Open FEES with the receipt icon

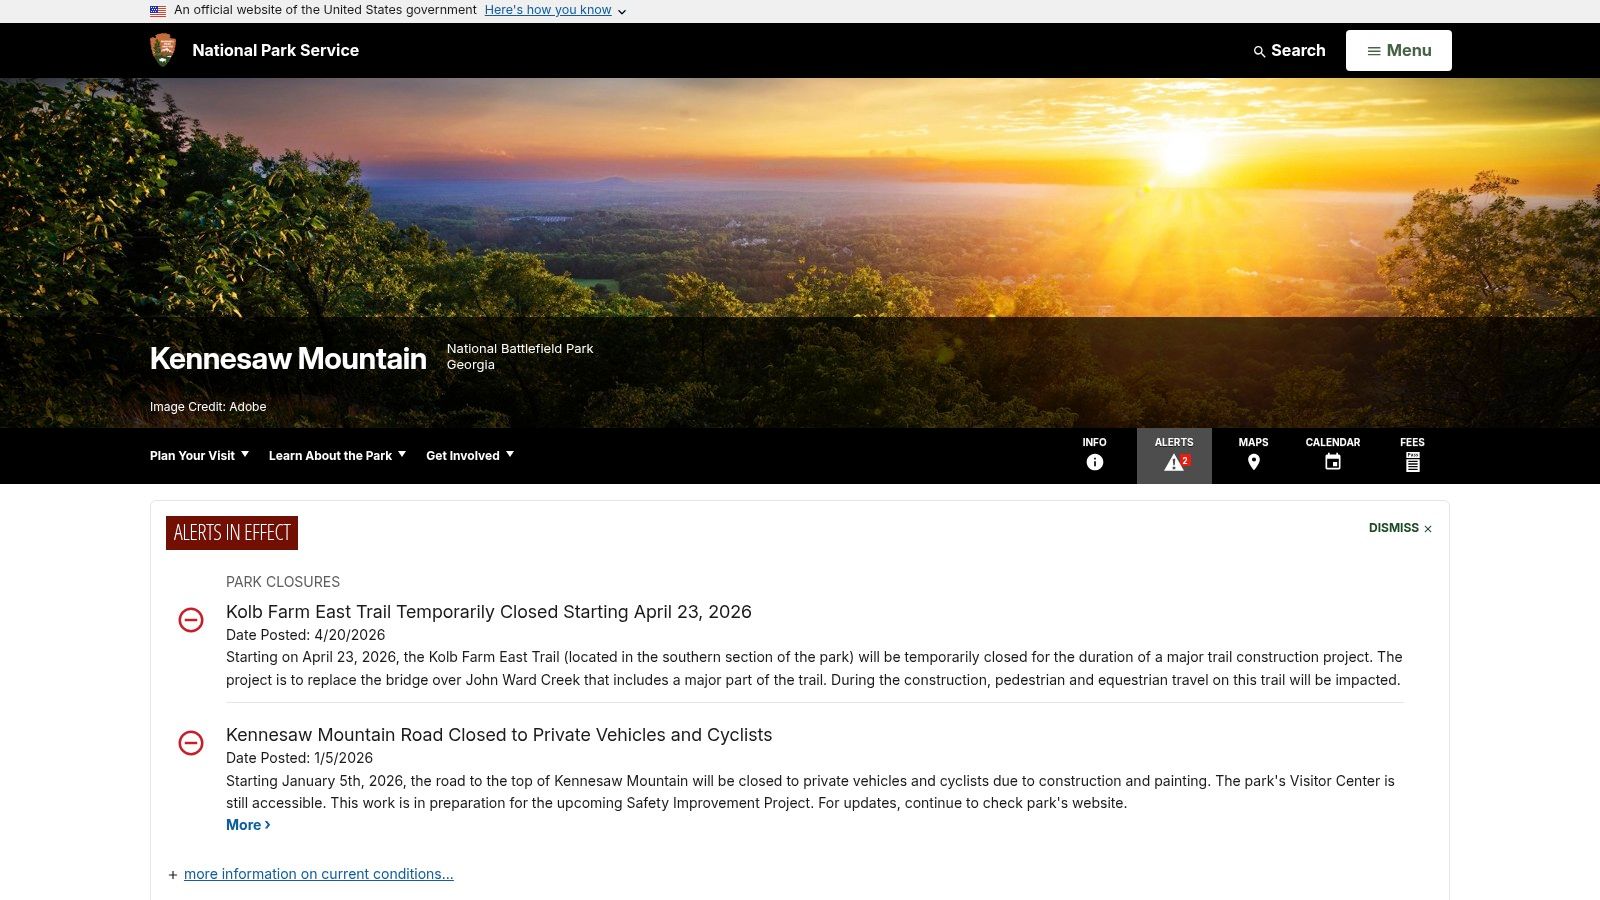[1412, 461]
